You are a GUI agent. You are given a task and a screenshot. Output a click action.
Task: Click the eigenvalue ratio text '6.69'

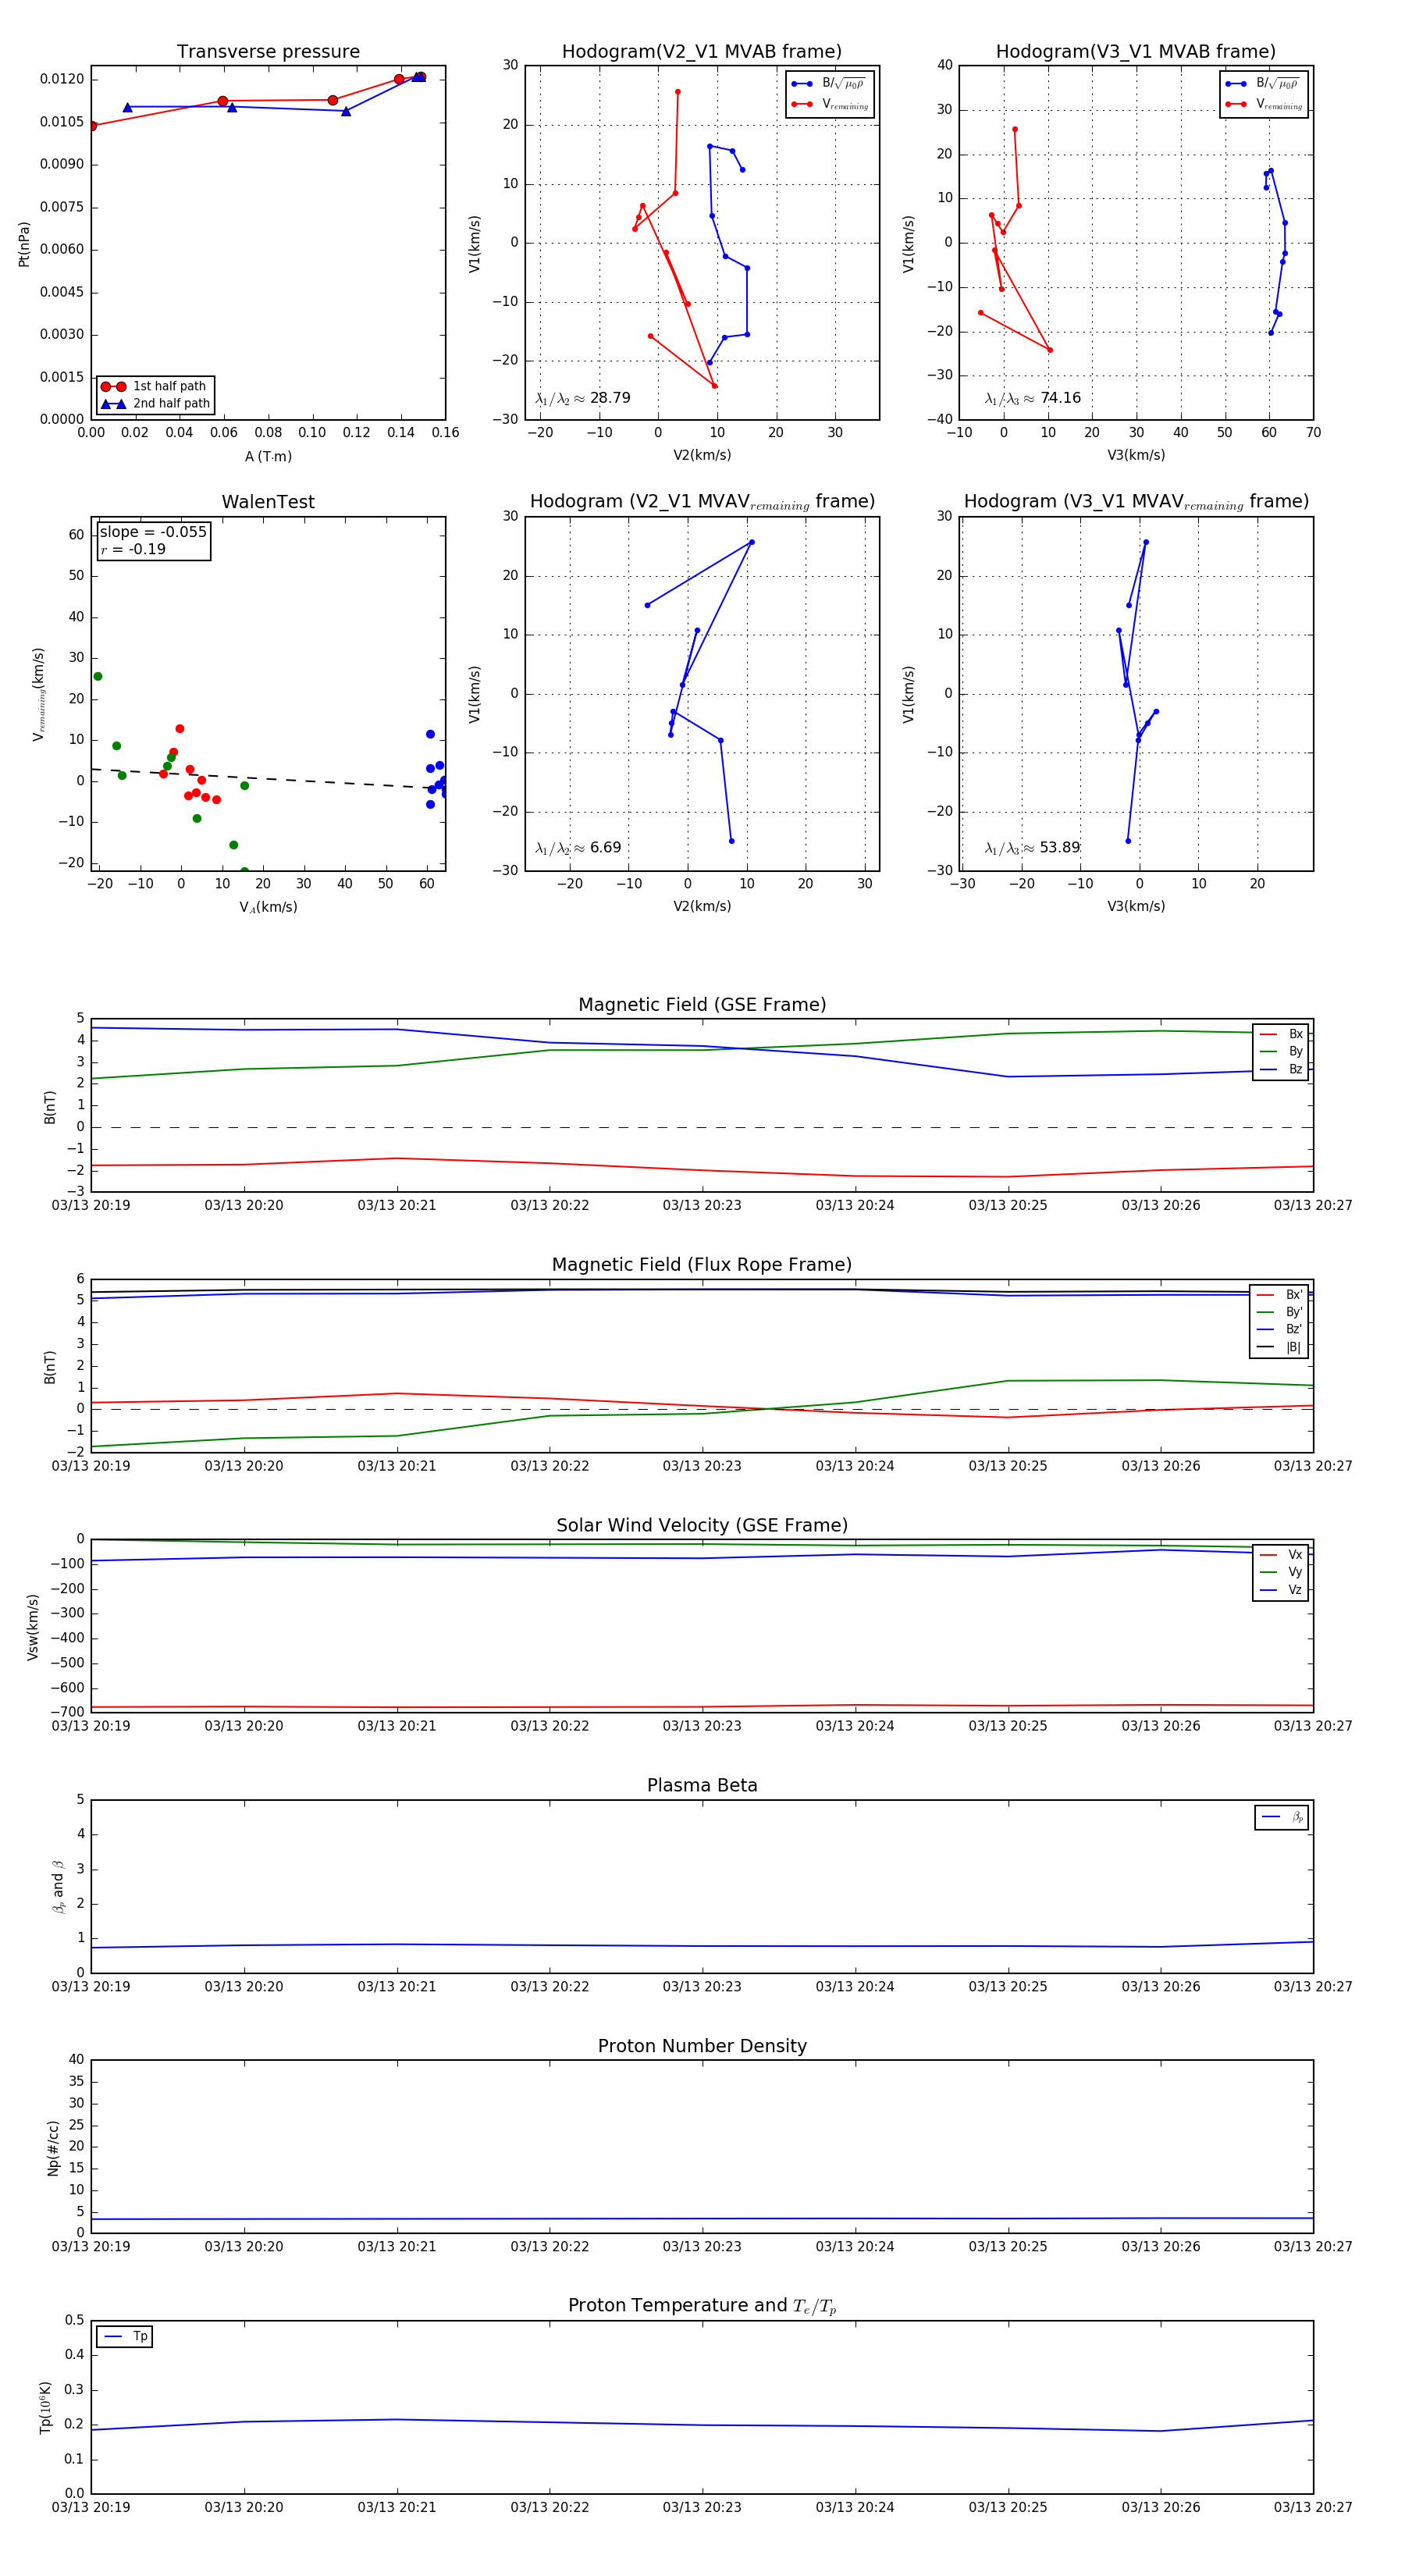coord(605,848)
